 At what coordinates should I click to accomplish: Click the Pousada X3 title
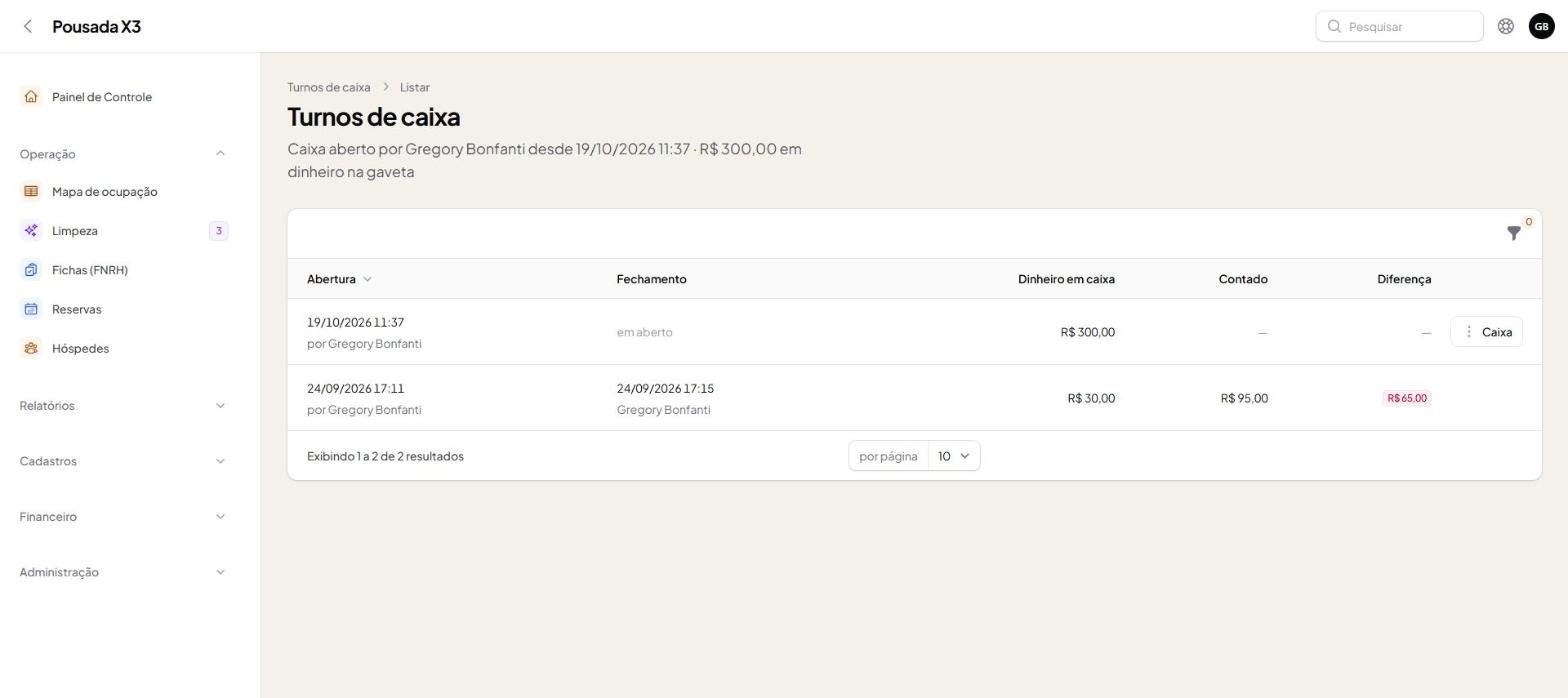96,26
